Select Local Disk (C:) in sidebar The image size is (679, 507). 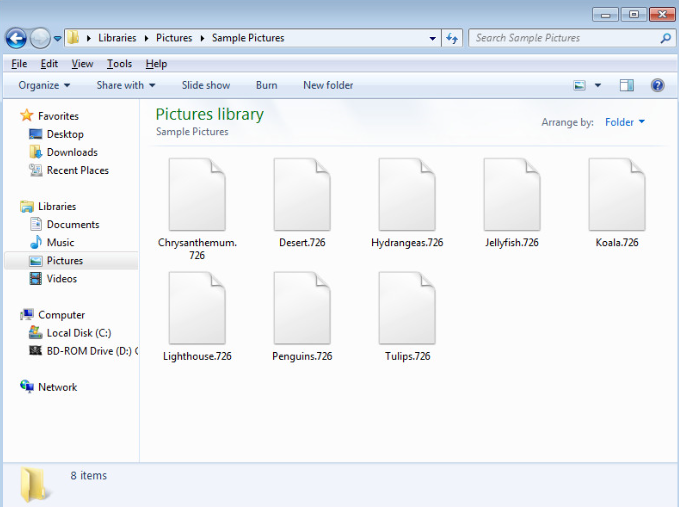pos(78,333)
